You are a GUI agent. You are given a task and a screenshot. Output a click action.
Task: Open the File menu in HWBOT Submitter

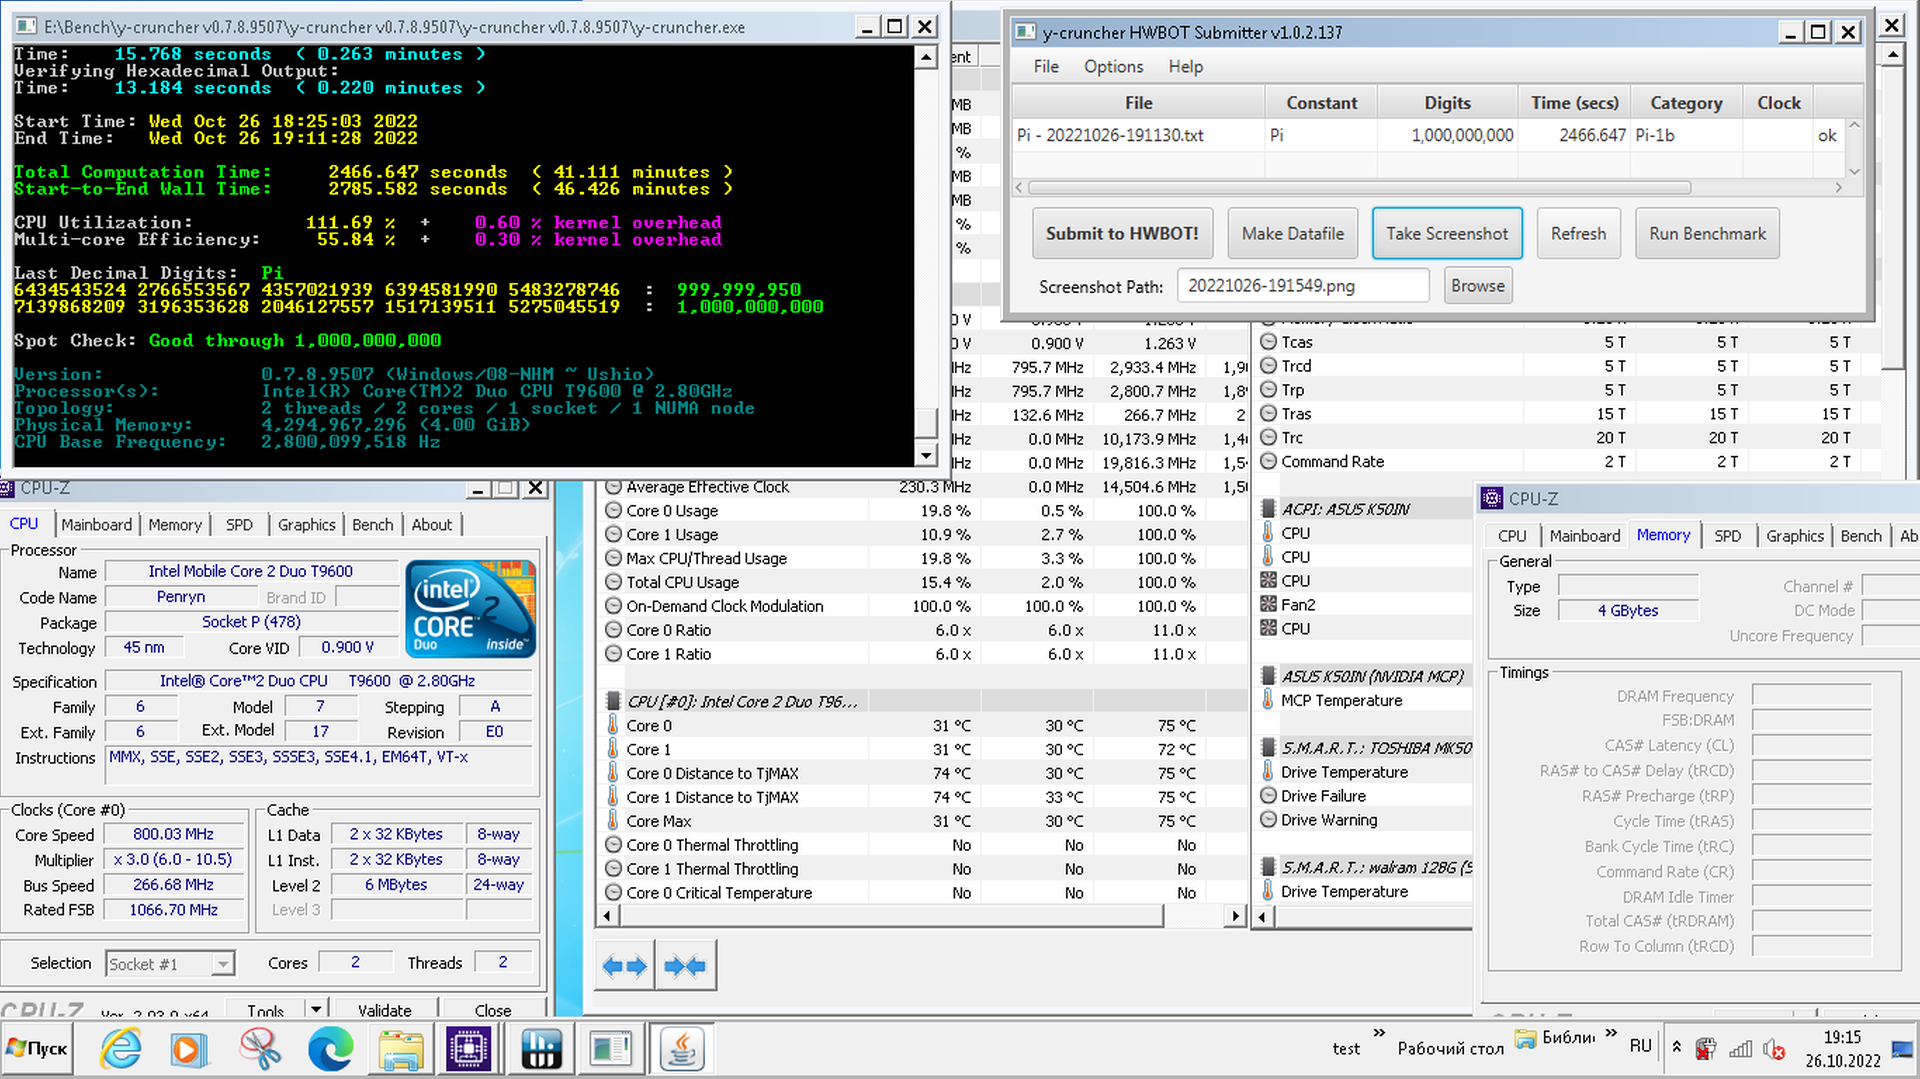pyautogui.click(x=1046, y=66)
